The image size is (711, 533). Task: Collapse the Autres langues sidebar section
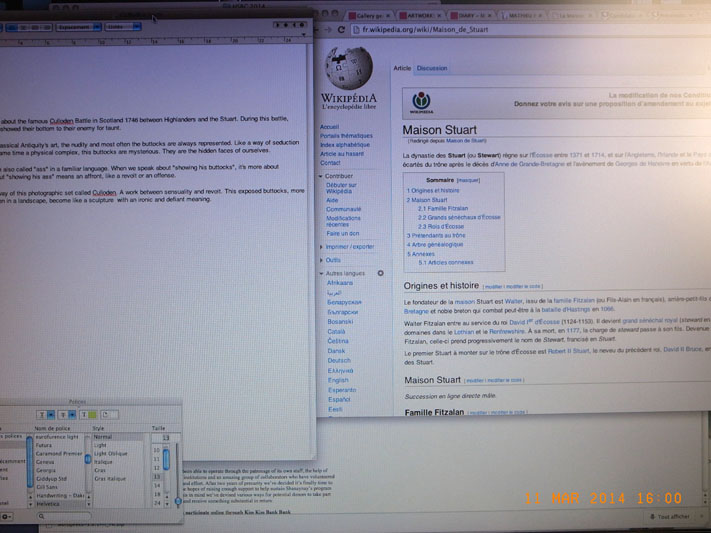pyautogui.click(x=342, y=274)
